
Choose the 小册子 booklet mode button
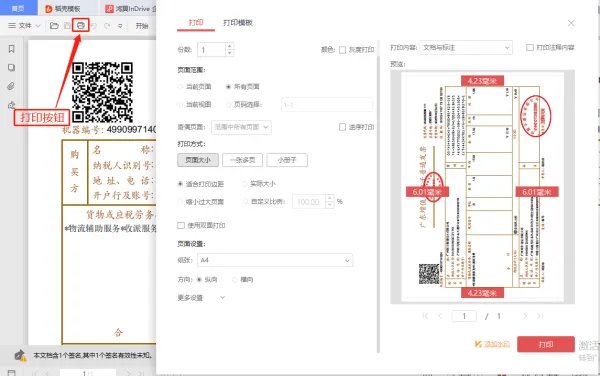287,160
